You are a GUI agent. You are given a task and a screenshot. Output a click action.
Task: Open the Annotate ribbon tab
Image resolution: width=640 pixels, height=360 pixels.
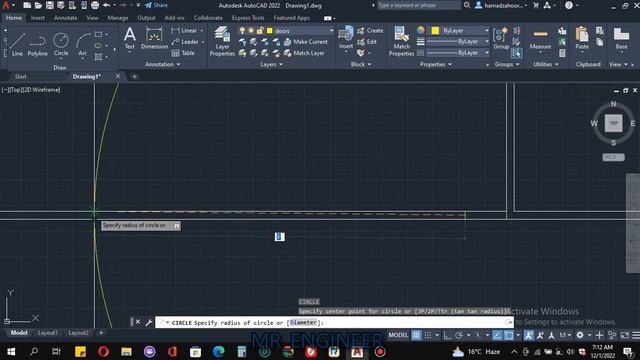(x=65, y=18)
